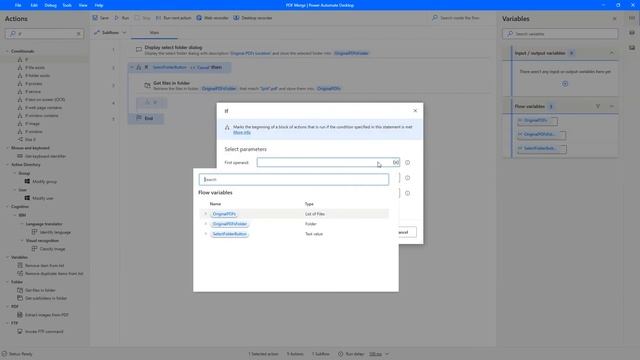Choose OriginalPDFsFolder in the variable picker list

tap(230, 224)
